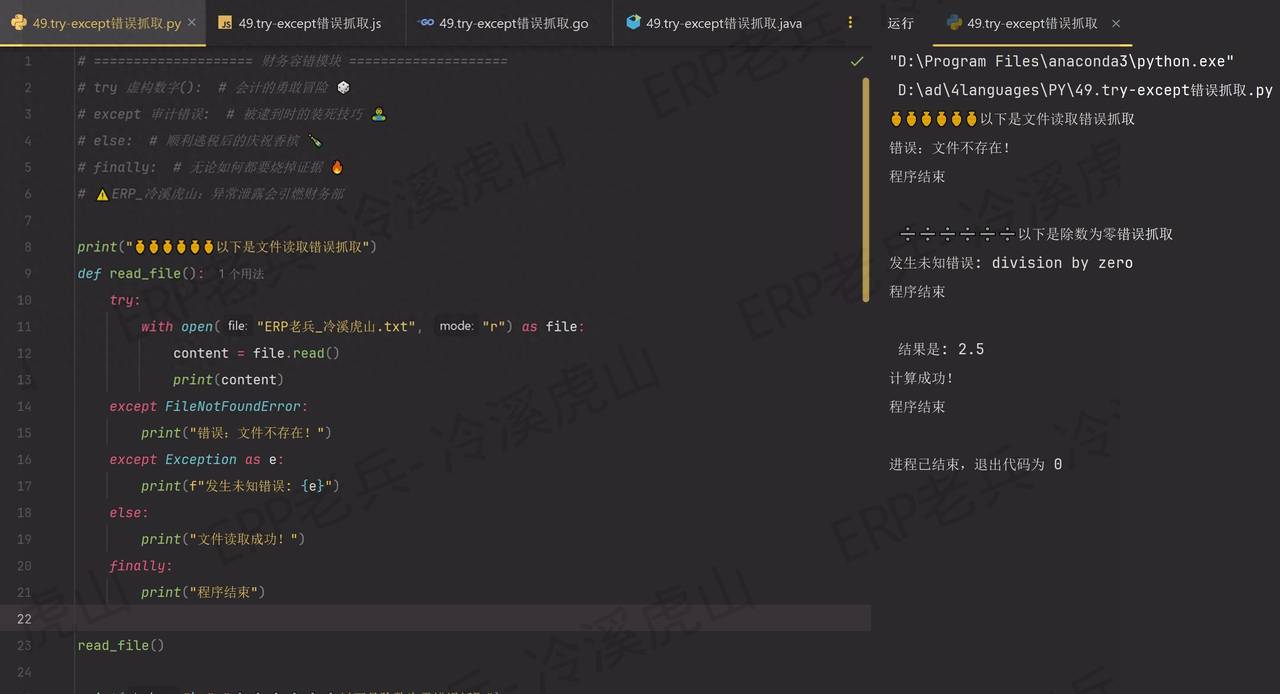This screenshot has width=1280, height=694.
Task: Click the JavaScript icon on the .js tab
Action: coord(226,22)
